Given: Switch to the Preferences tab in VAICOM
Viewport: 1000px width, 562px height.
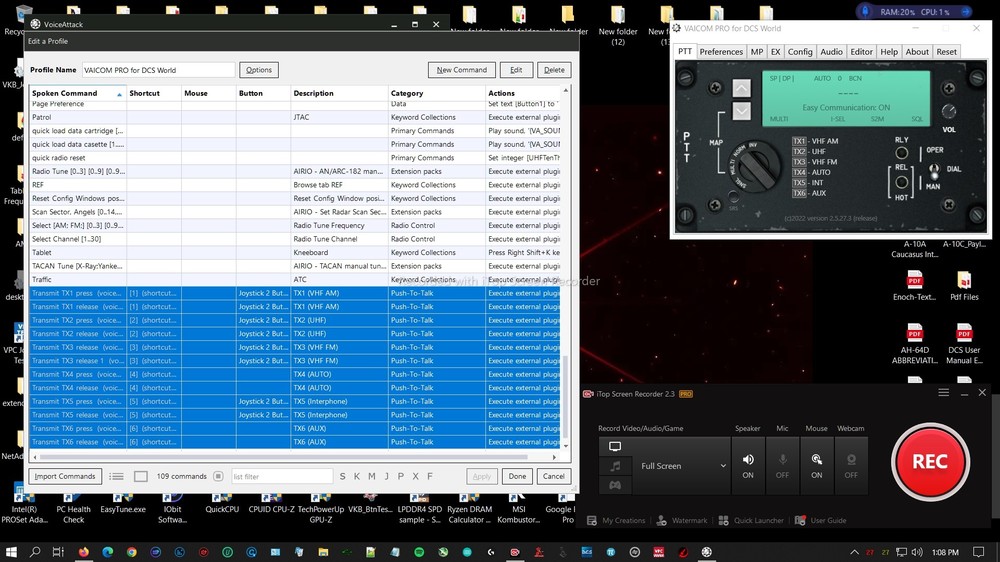Looking at the screenshot, I should pos(721,52).
